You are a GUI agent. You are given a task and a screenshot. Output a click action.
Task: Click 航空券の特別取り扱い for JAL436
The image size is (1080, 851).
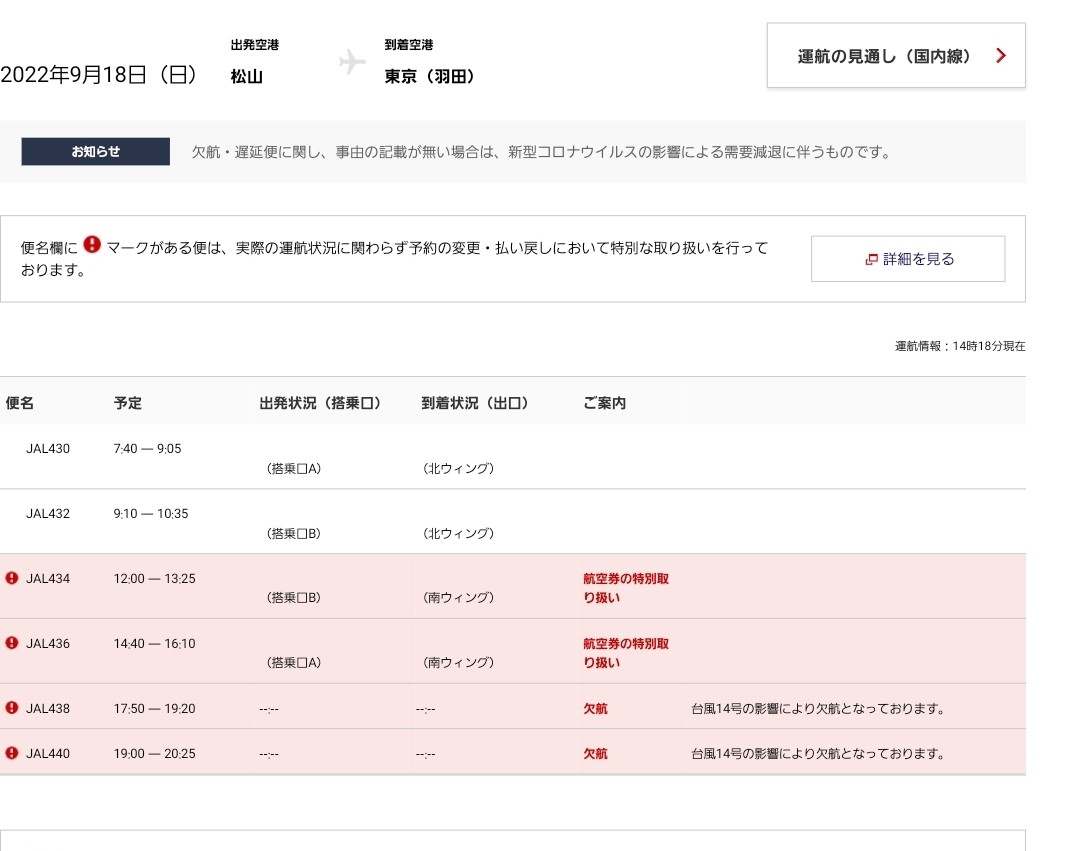pyautogui.click(x=626, y=653)
